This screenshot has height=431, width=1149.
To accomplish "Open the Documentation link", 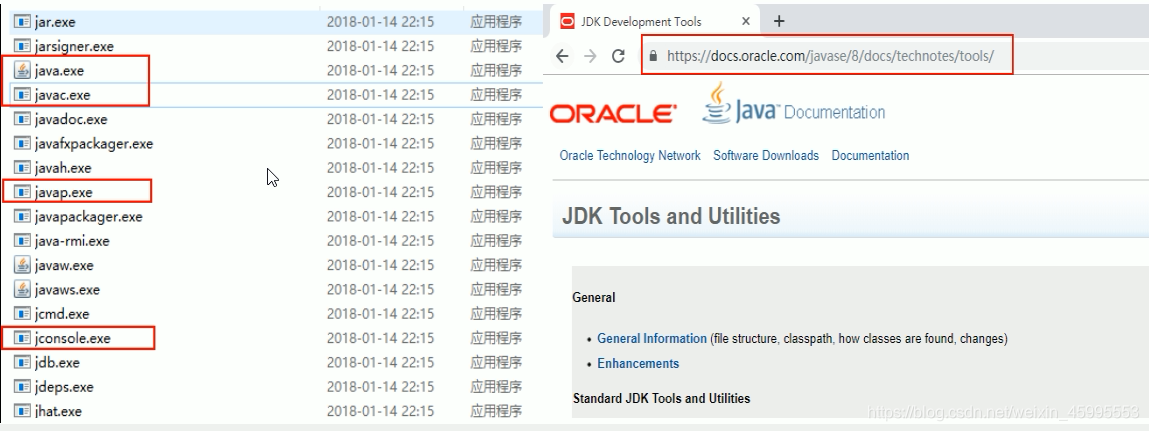I will coord(870,155).
